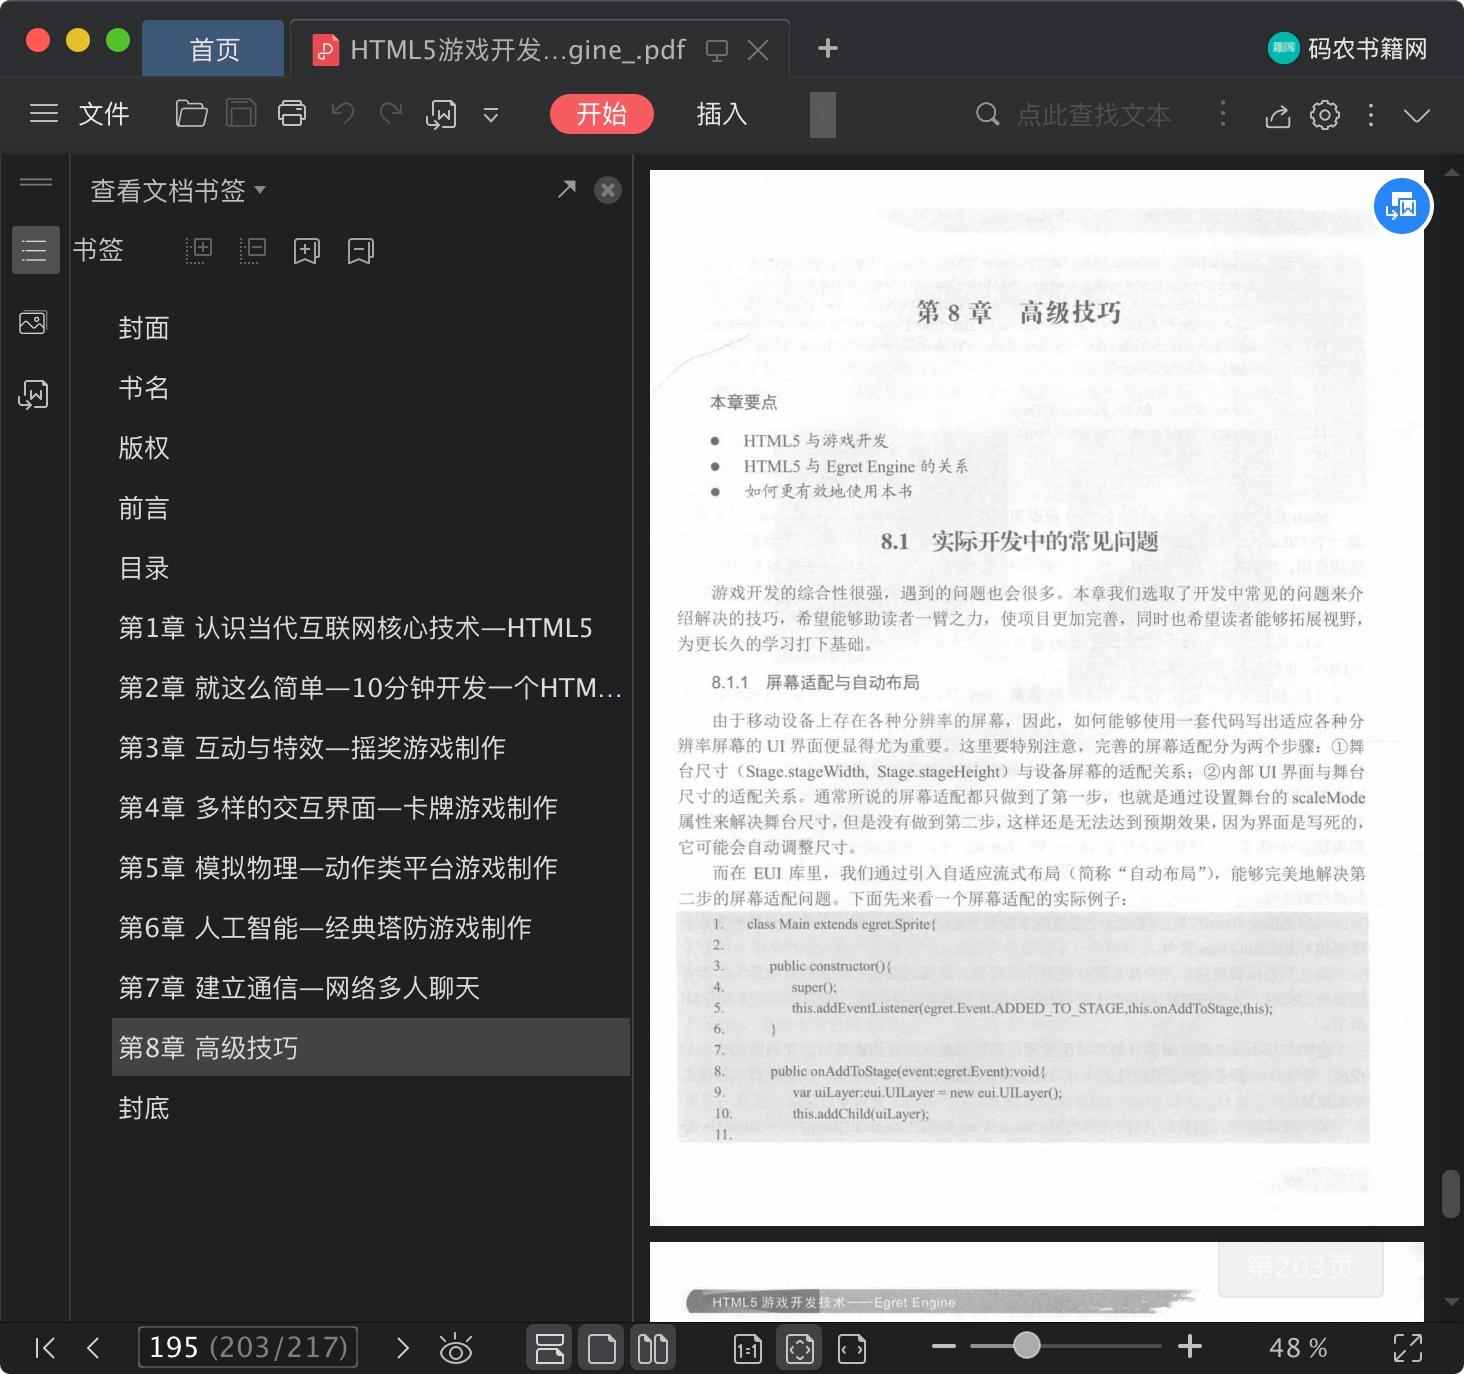Jump to 目录 bookmark
The width and height of the screenshot is (1464, 1374).
tap(144, 568)
